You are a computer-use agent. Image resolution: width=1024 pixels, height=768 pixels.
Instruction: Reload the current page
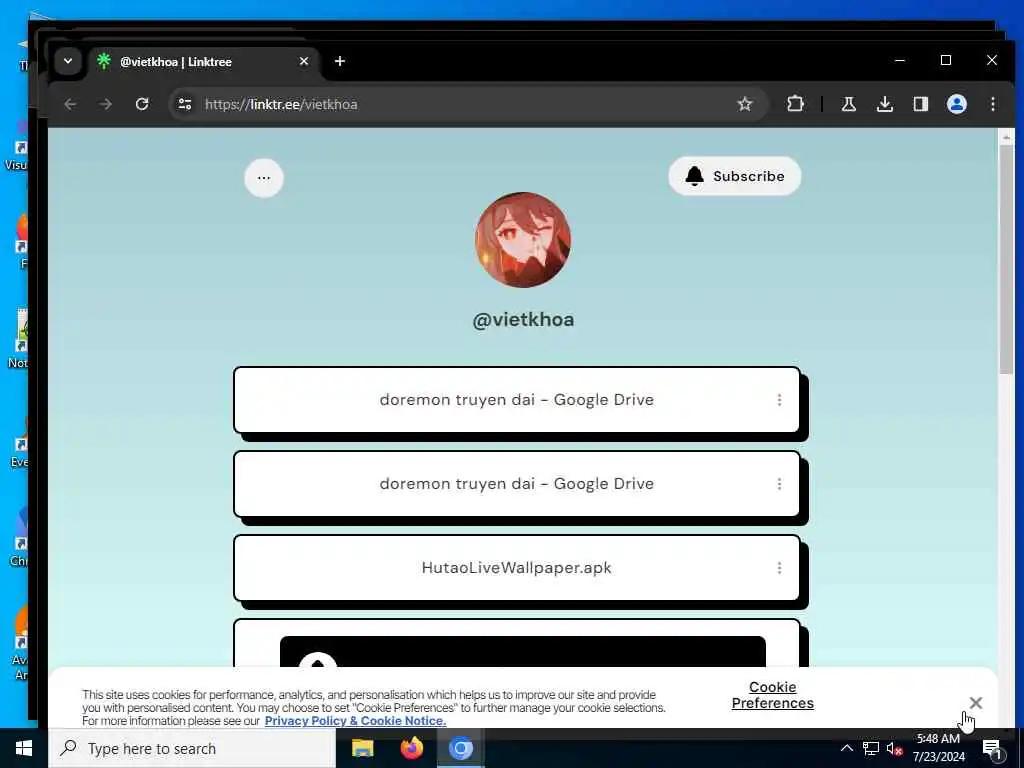[x=142, y=104]
